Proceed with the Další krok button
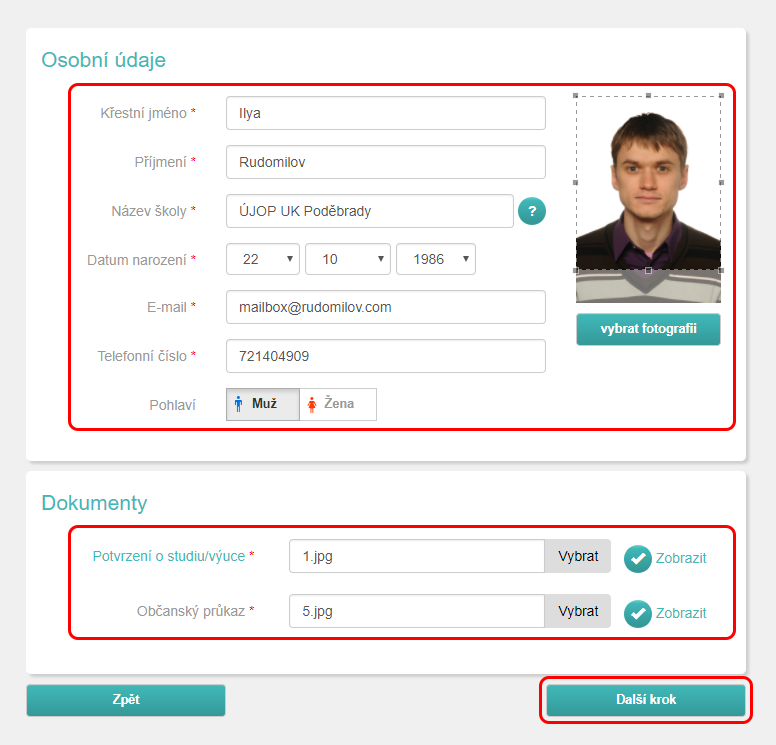 pos(646,700)
